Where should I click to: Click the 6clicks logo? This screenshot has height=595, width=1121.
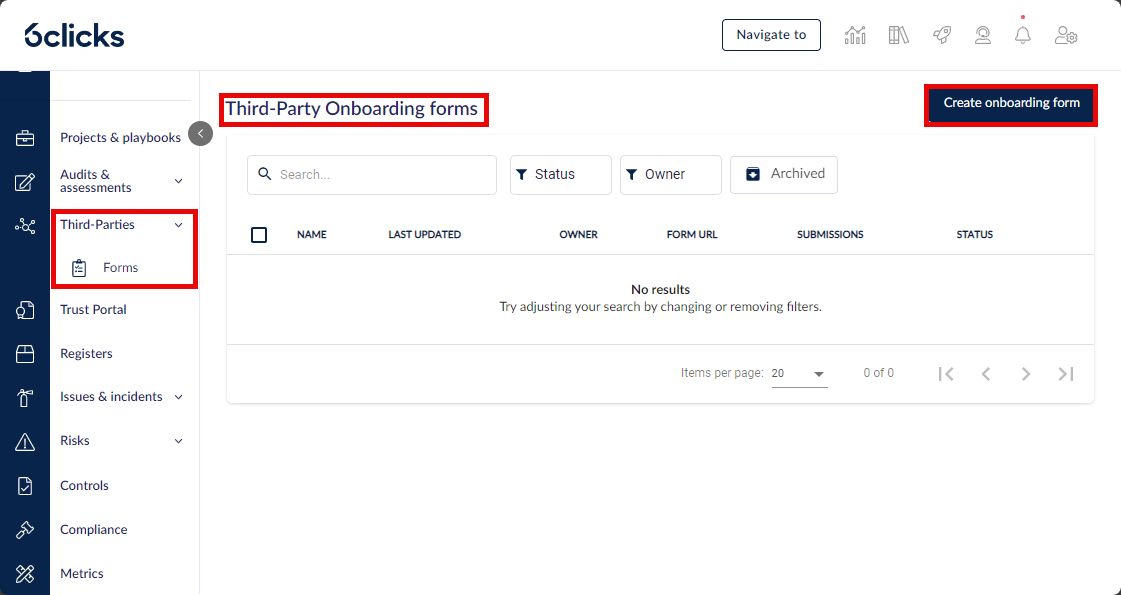74,35
